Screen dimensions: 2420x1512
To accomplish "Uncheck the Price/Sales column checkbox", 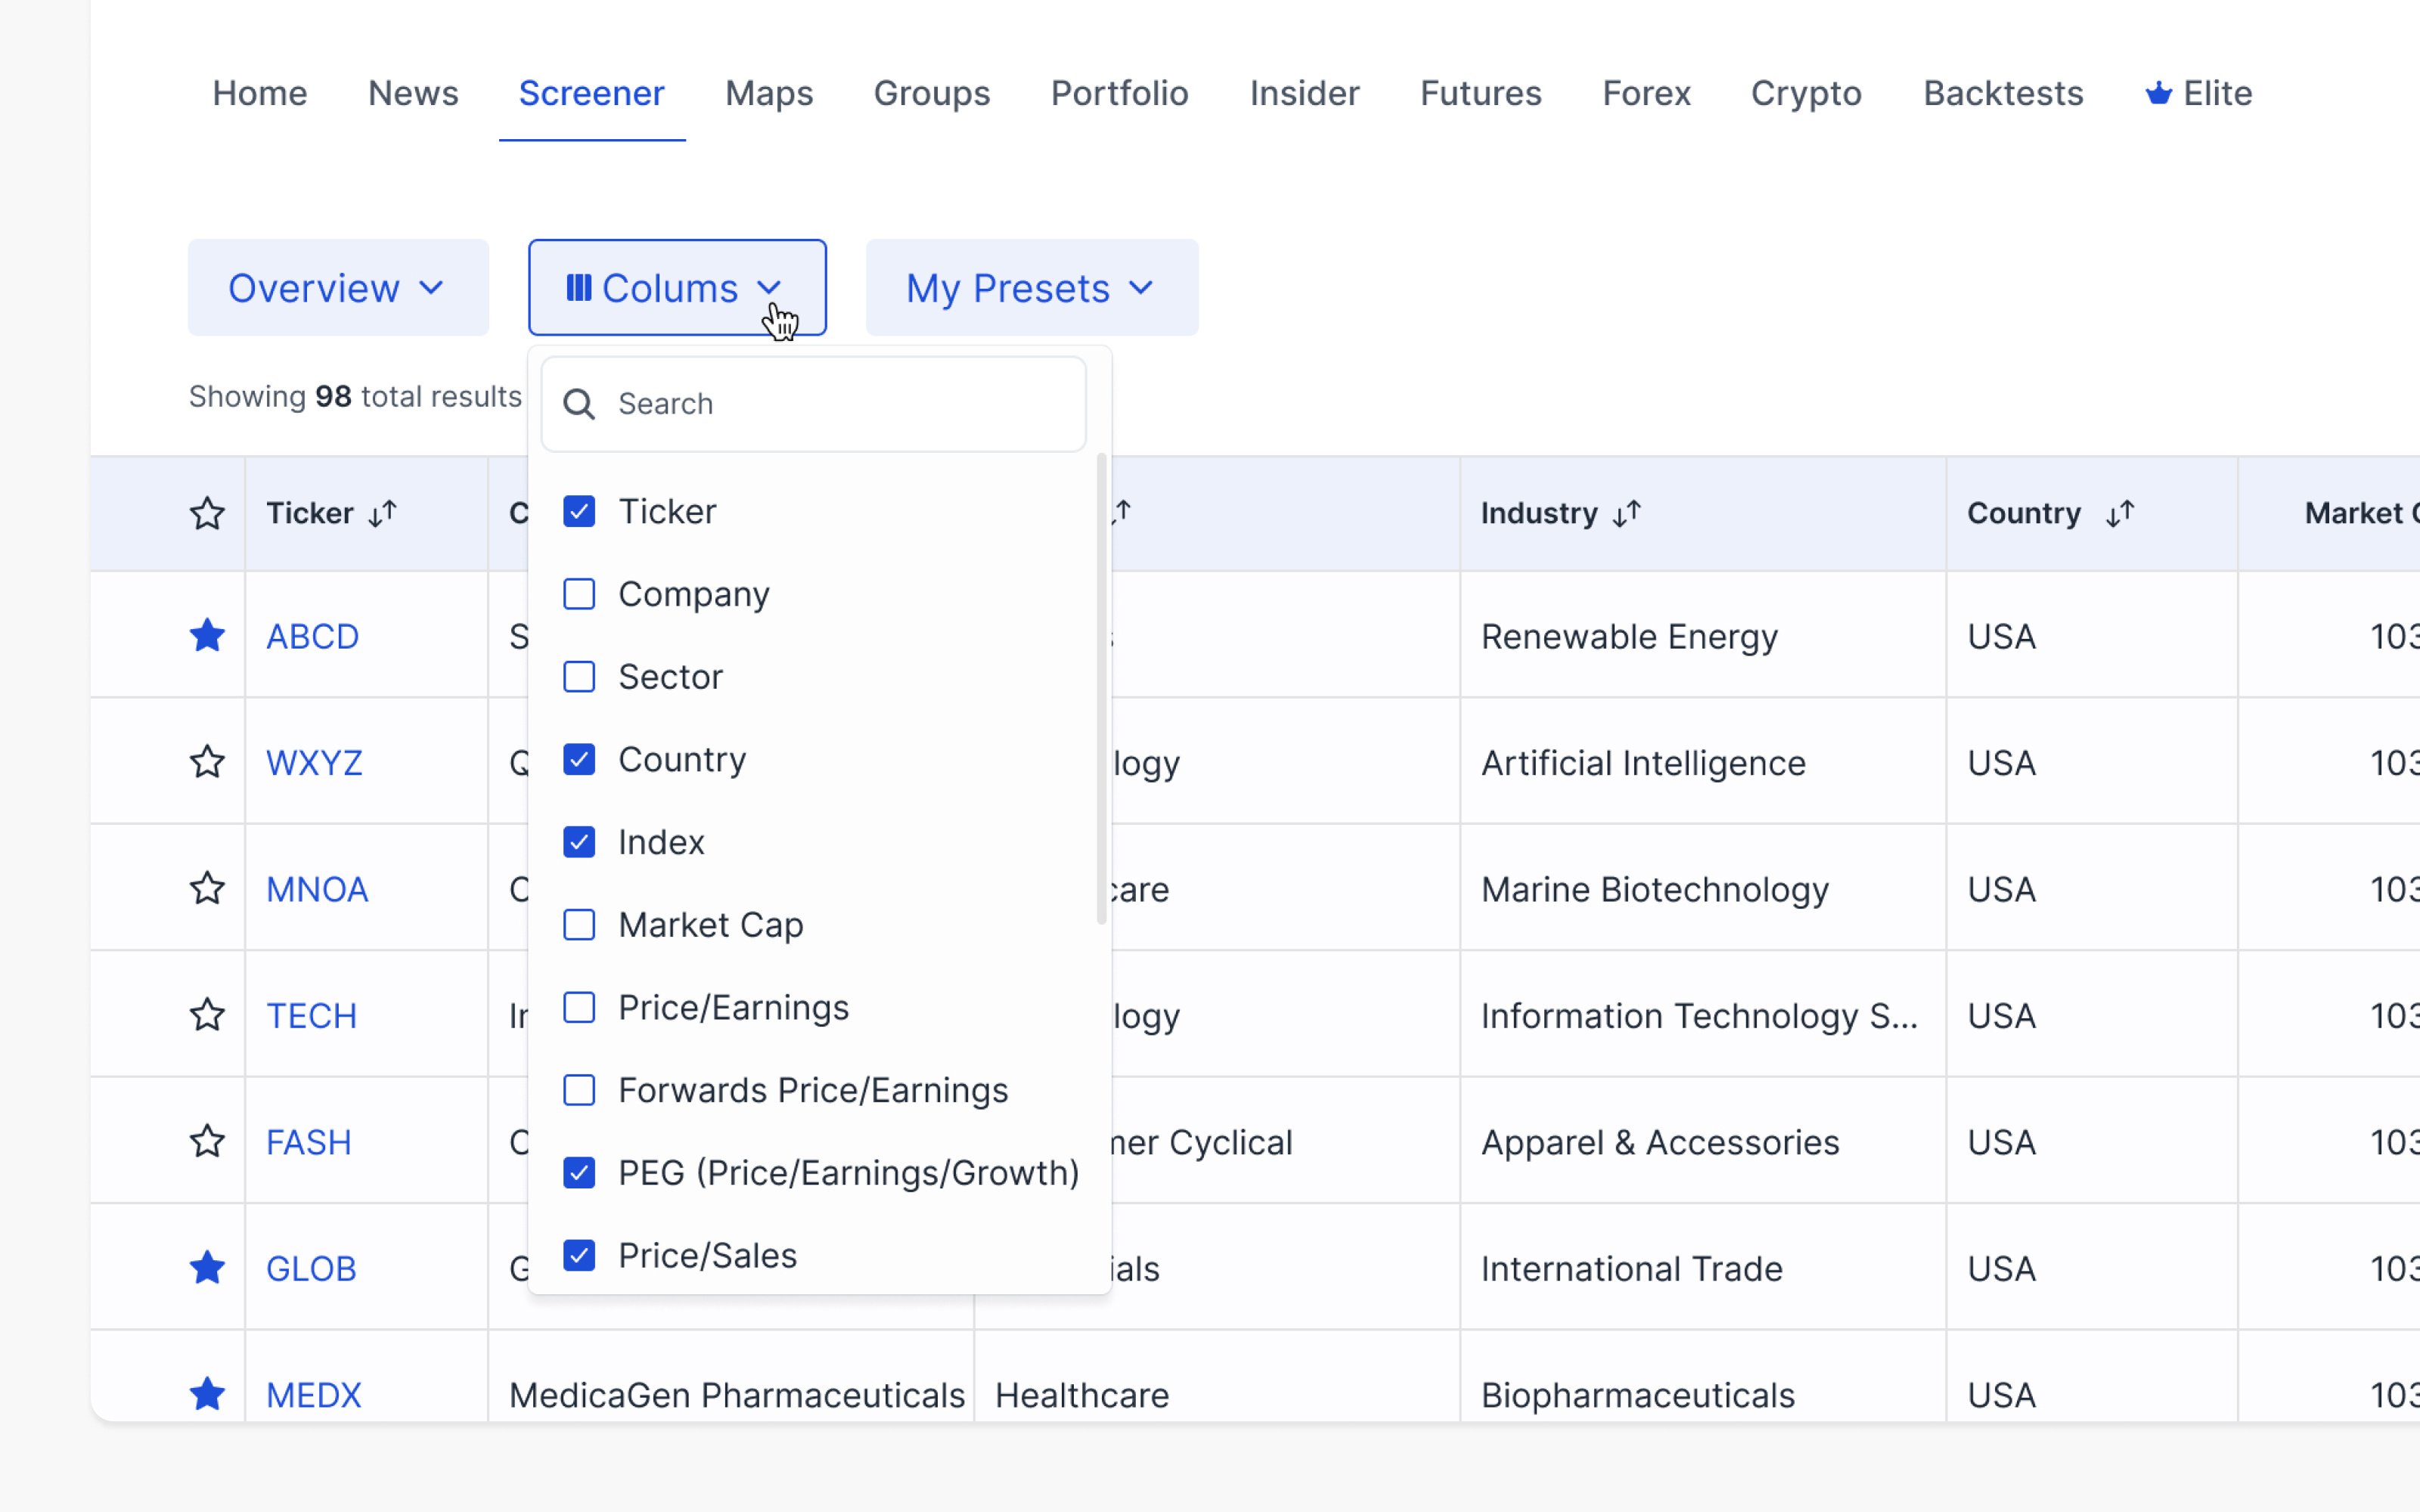I will click(x=579, y=1255).
